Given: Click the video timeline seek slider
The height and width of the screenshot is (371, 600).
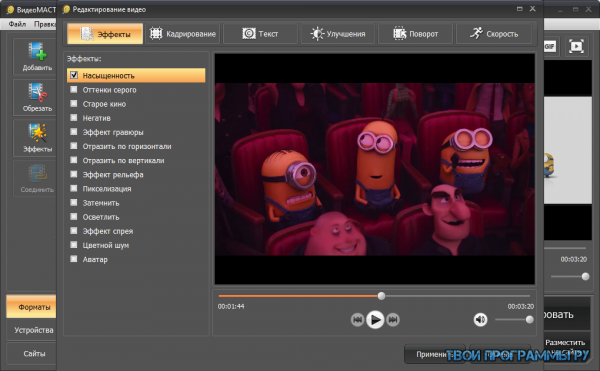Looking at the screenshot, I should pyautogui.click(x=374, y=296).
